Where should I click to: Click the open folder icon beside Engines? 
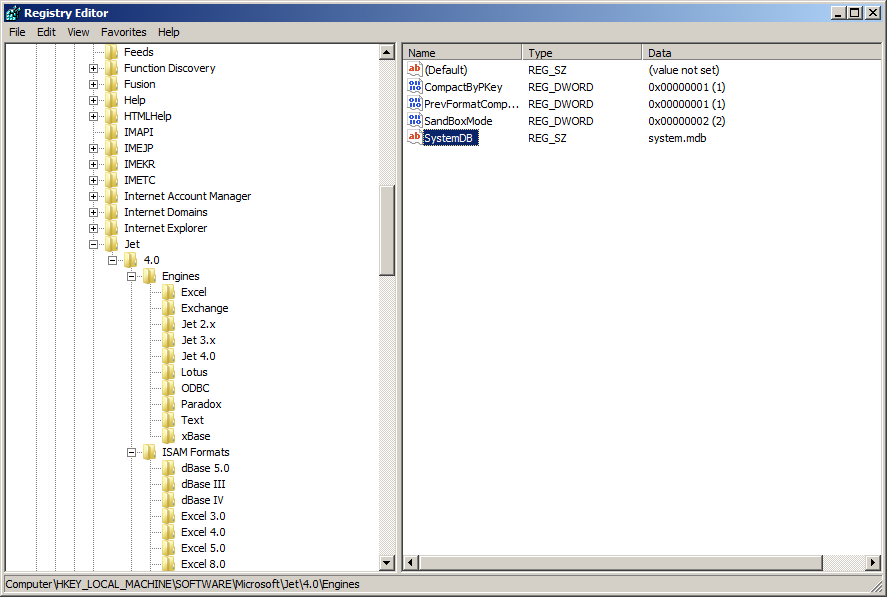(x=148, y=275)
